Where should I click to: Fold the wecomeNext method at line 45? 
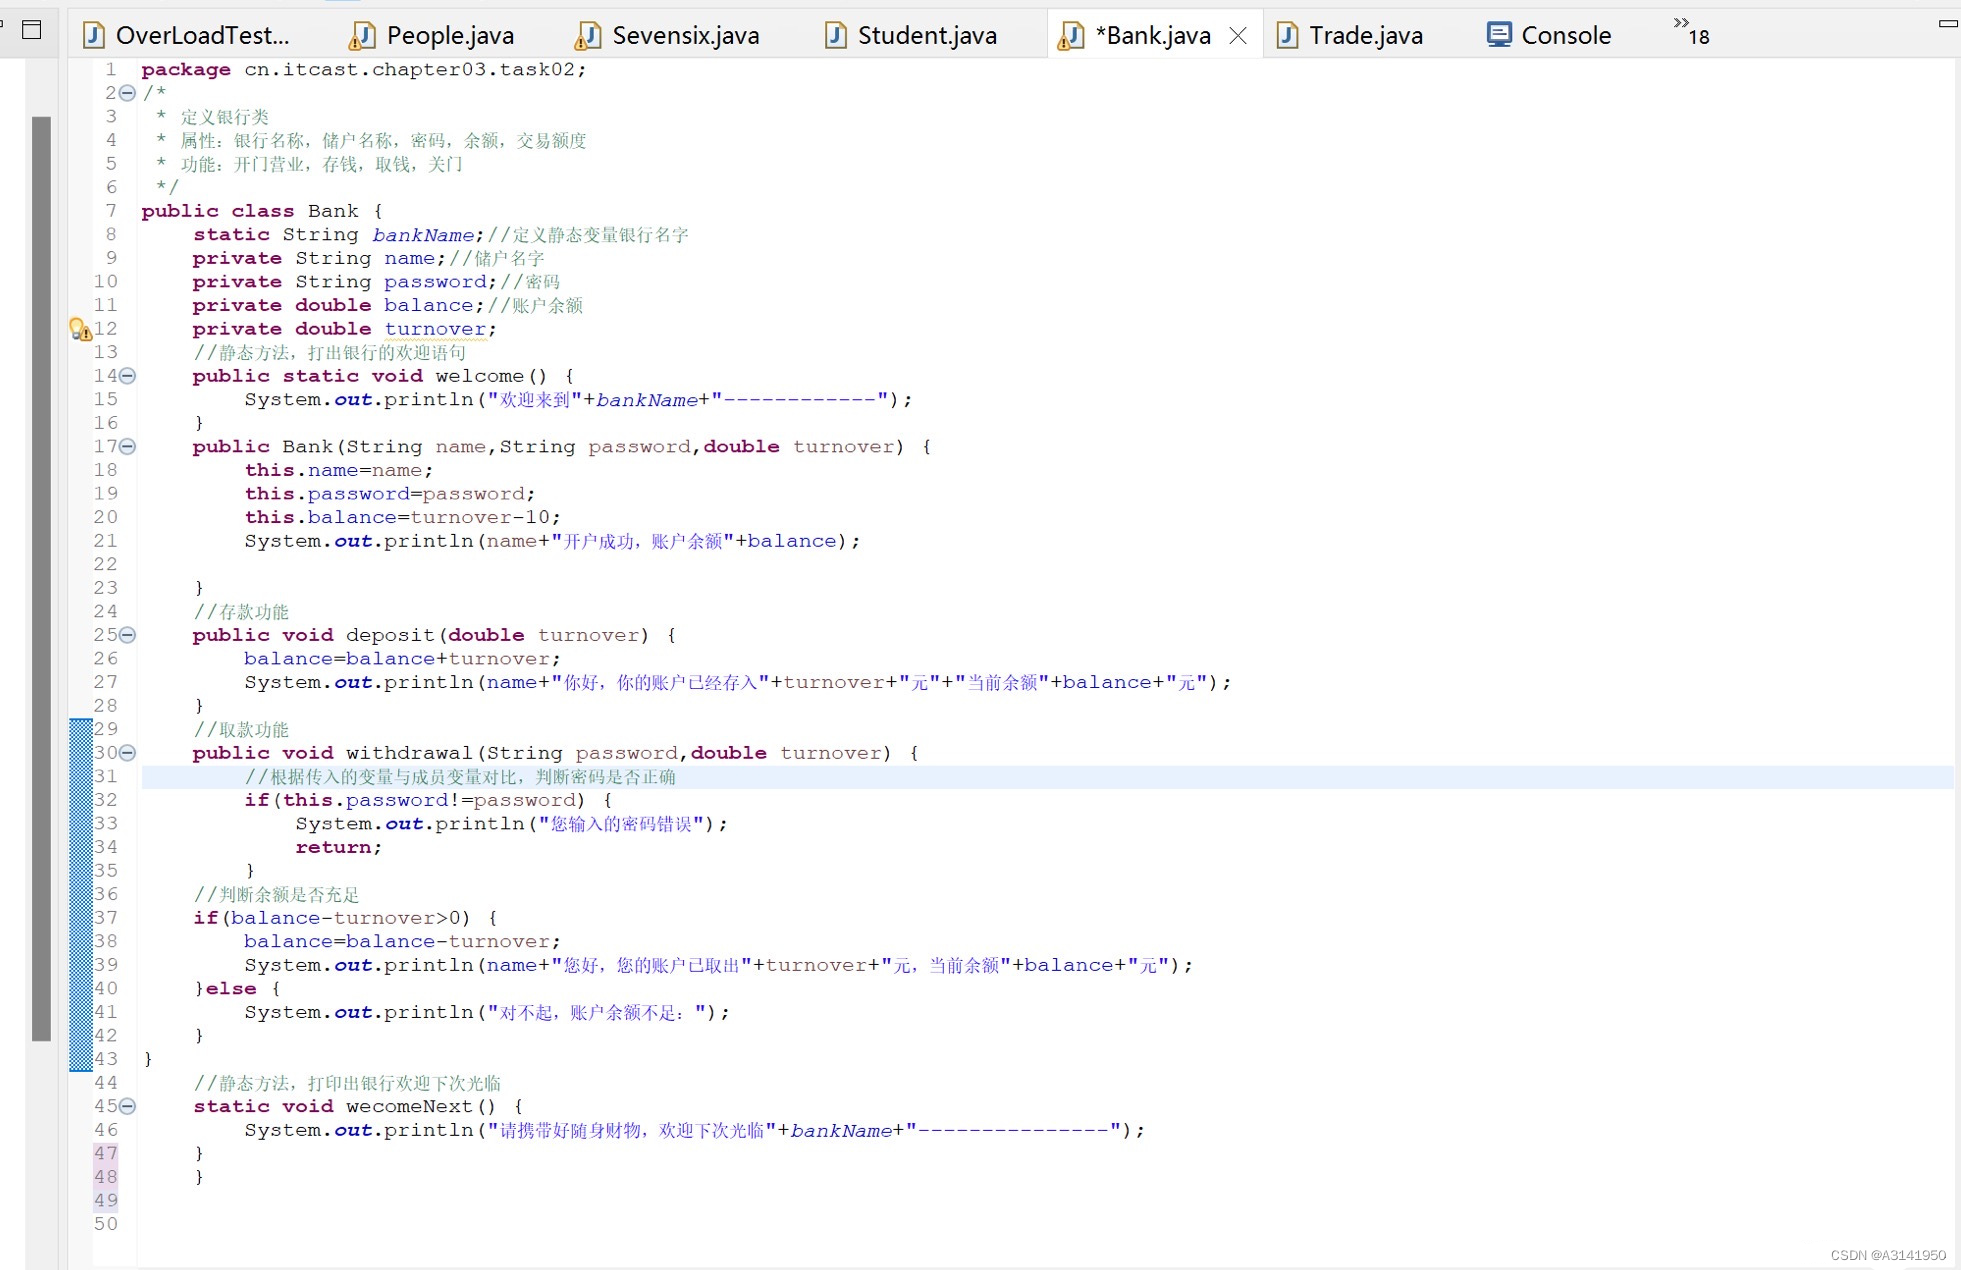128,1106
